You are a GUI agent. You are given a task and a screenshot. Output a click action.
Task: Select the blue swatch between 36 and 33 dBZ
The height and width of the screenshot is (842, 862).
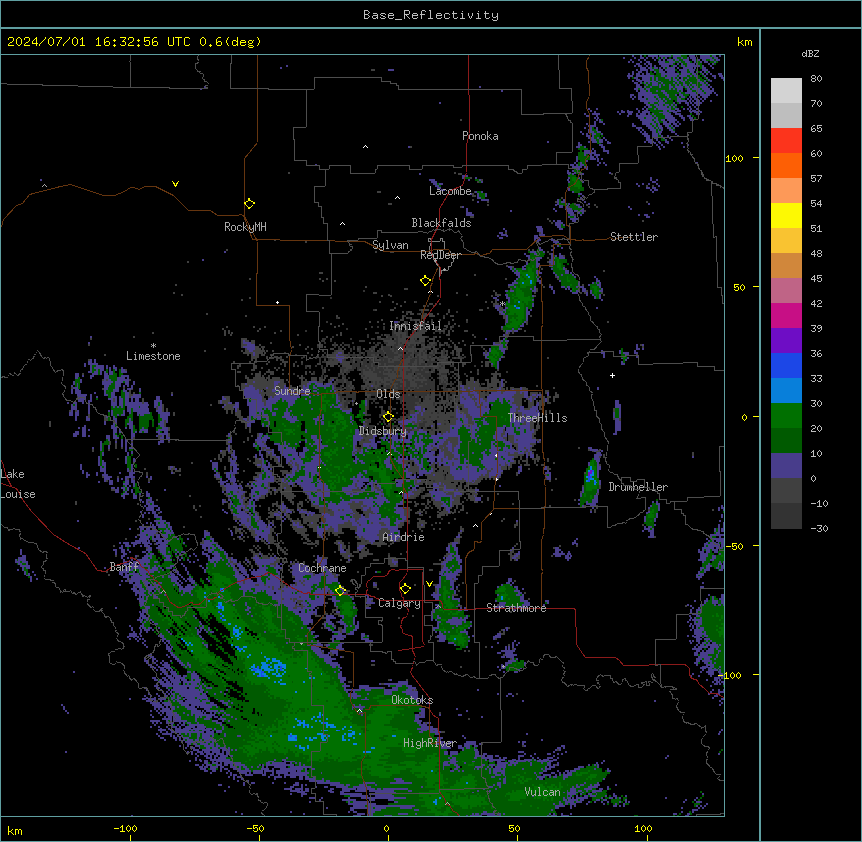point(786,366)
